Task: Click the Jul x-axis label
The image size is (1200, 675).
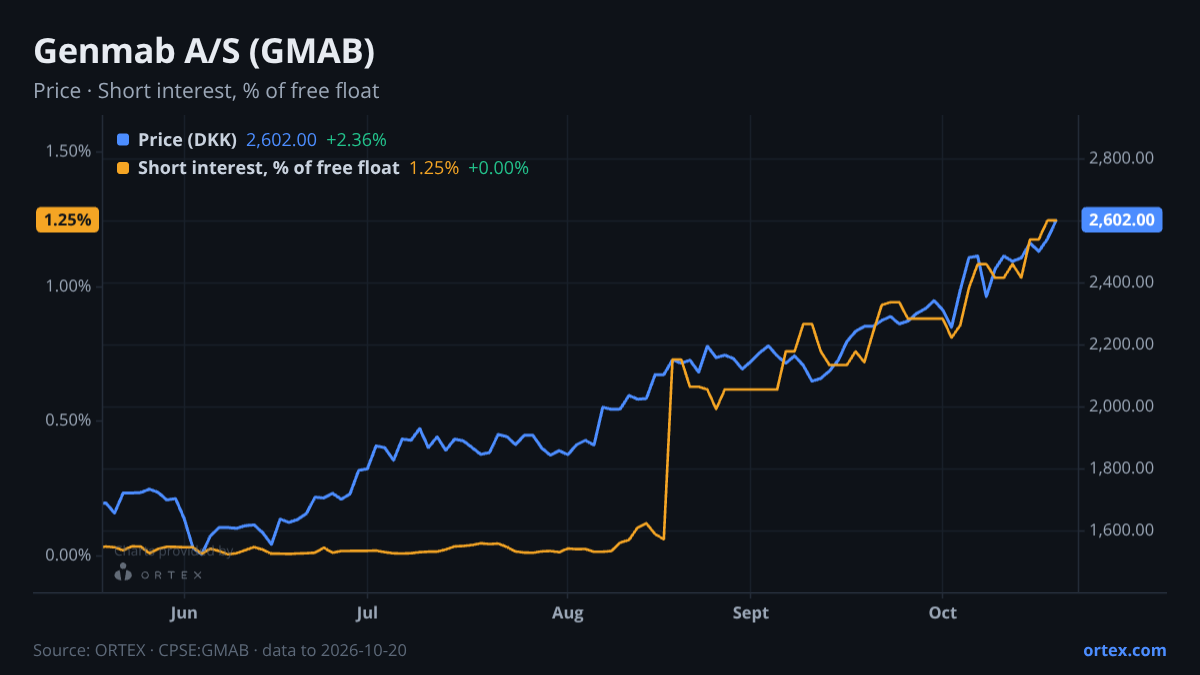Action: (x=368, y=613)
